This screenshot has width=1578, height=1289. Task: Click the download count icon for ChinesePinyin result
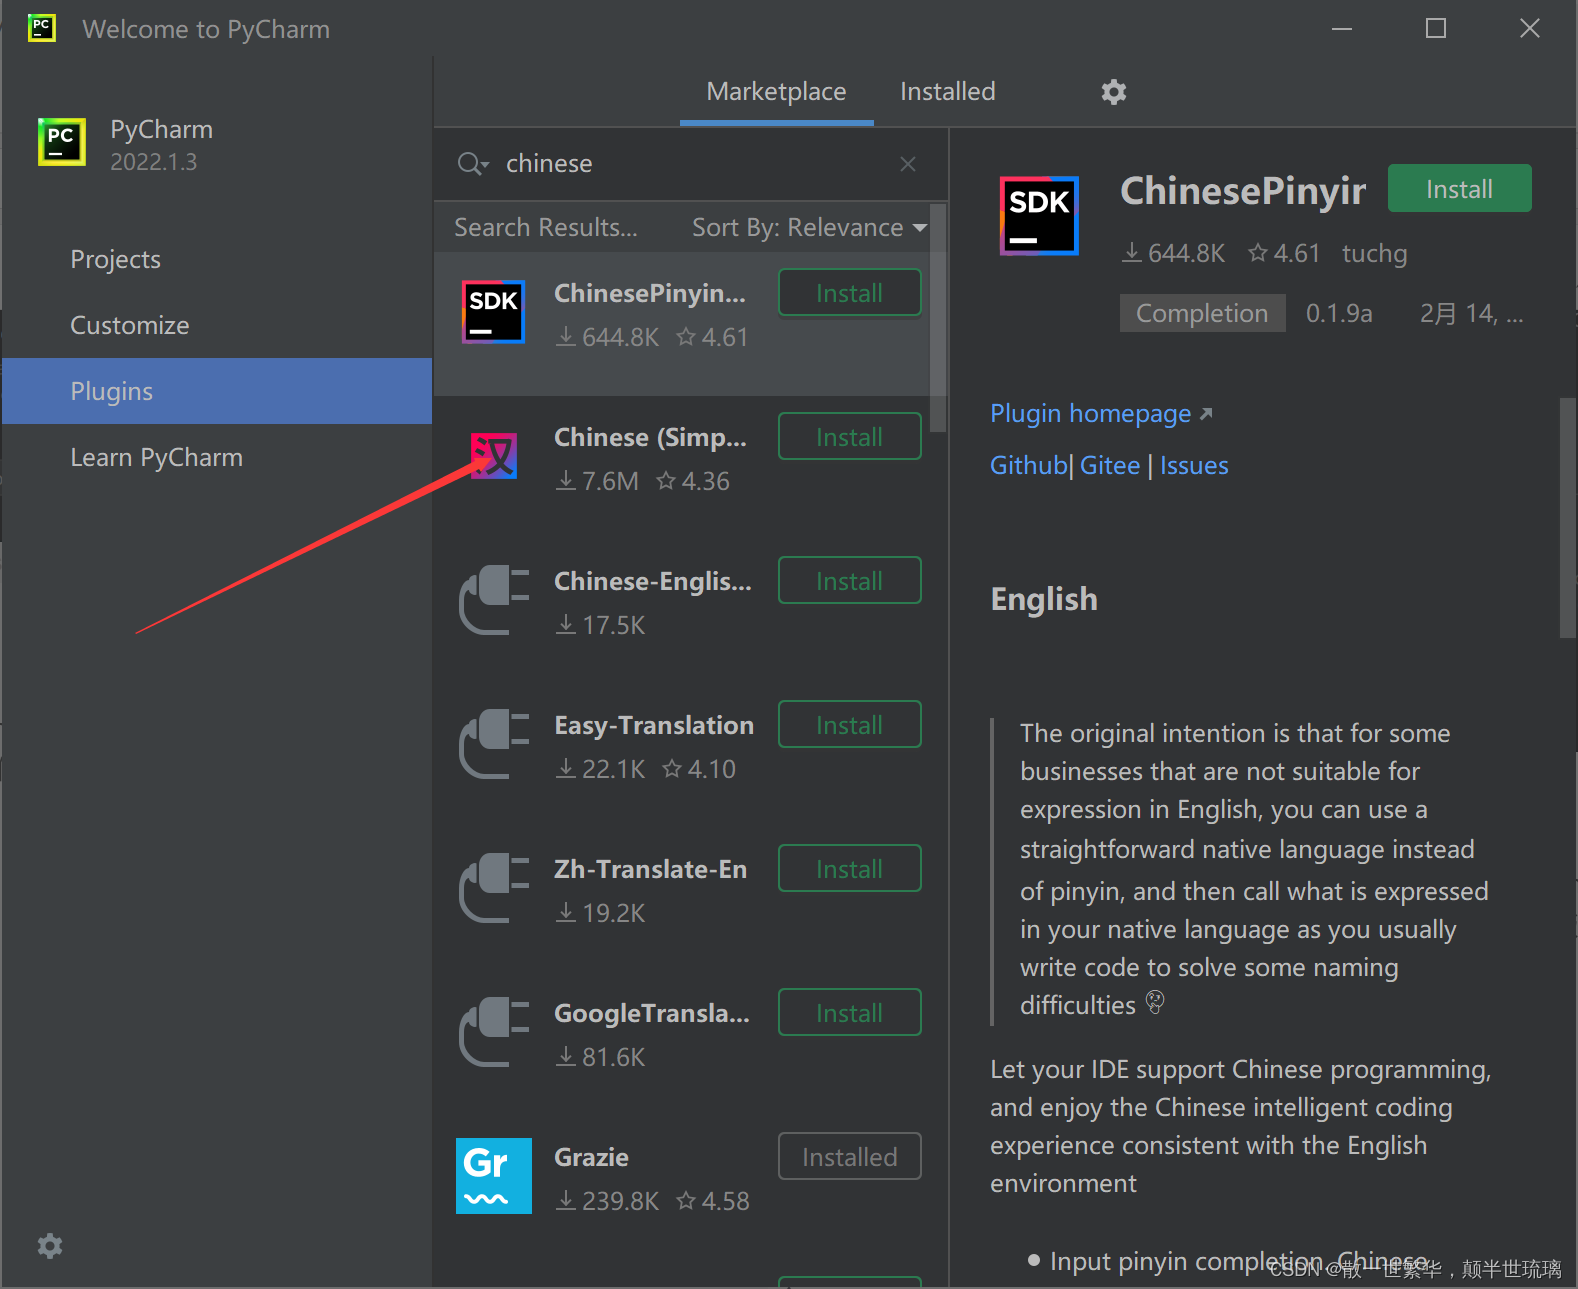tap(566, 337)
